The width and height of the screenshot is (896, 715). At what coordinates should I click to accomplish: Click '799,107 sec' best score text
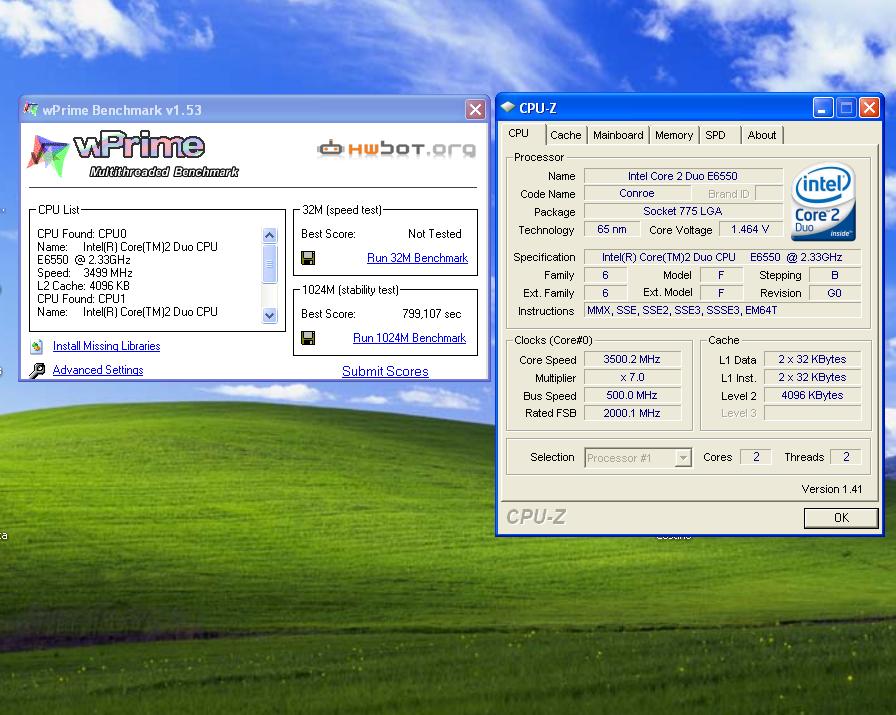pos(431,314)
